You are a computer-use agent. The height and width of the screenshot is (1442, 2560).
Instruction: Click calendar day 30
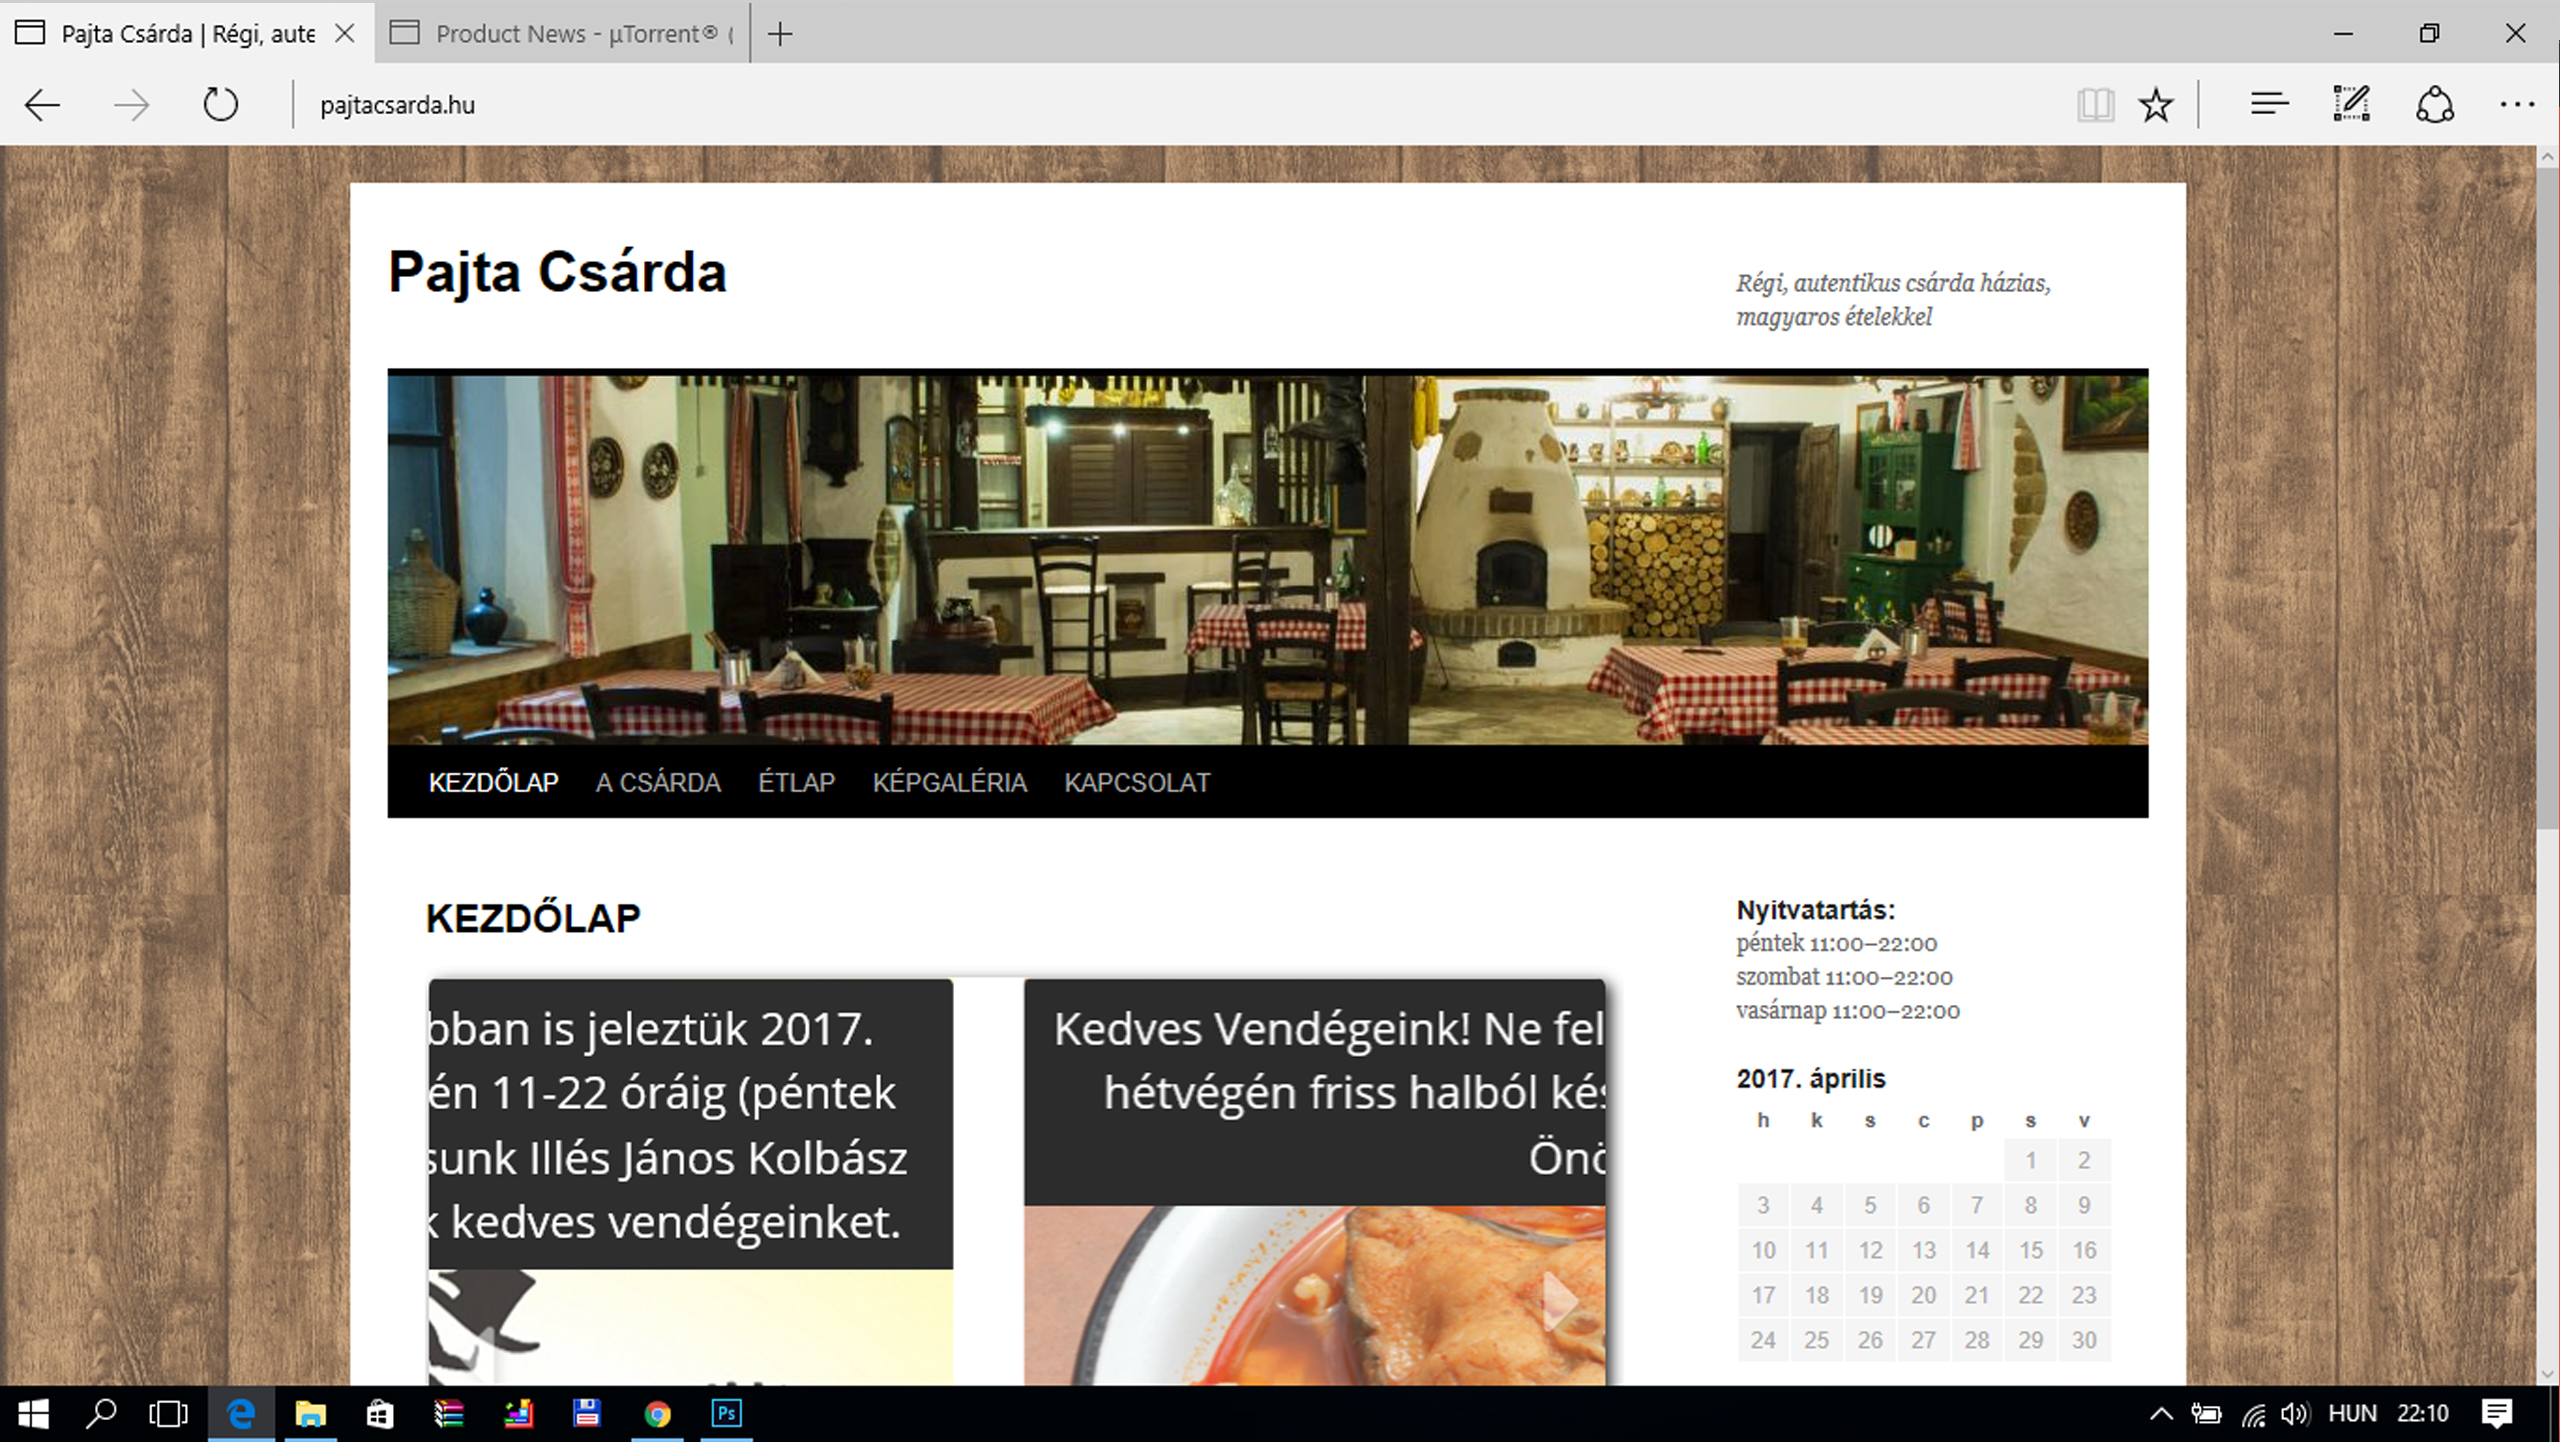point(2083,1340)
